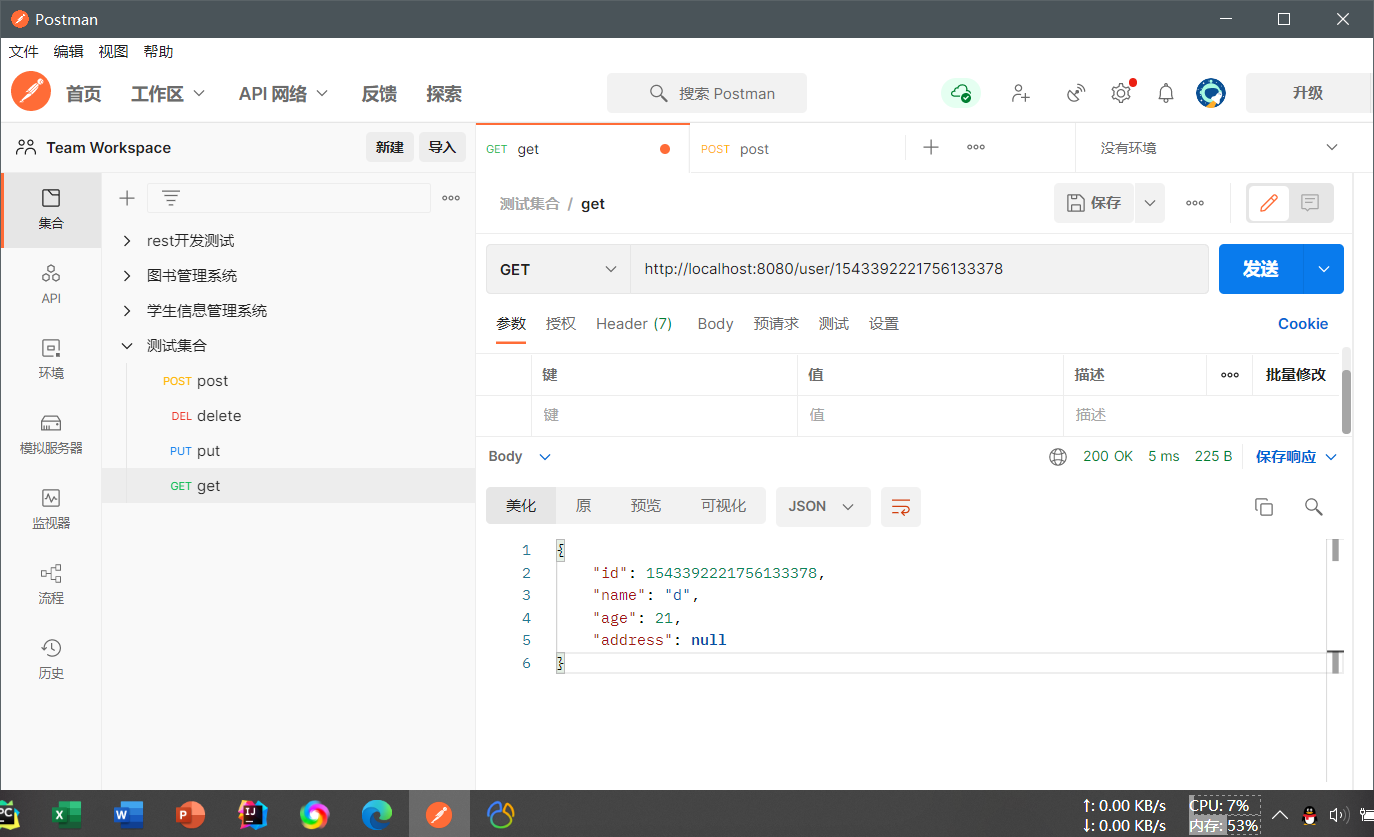Open the 模拟服务器 mock servers panel
This screenshot has width=1374, height=837.
click(x=51, y=435)
